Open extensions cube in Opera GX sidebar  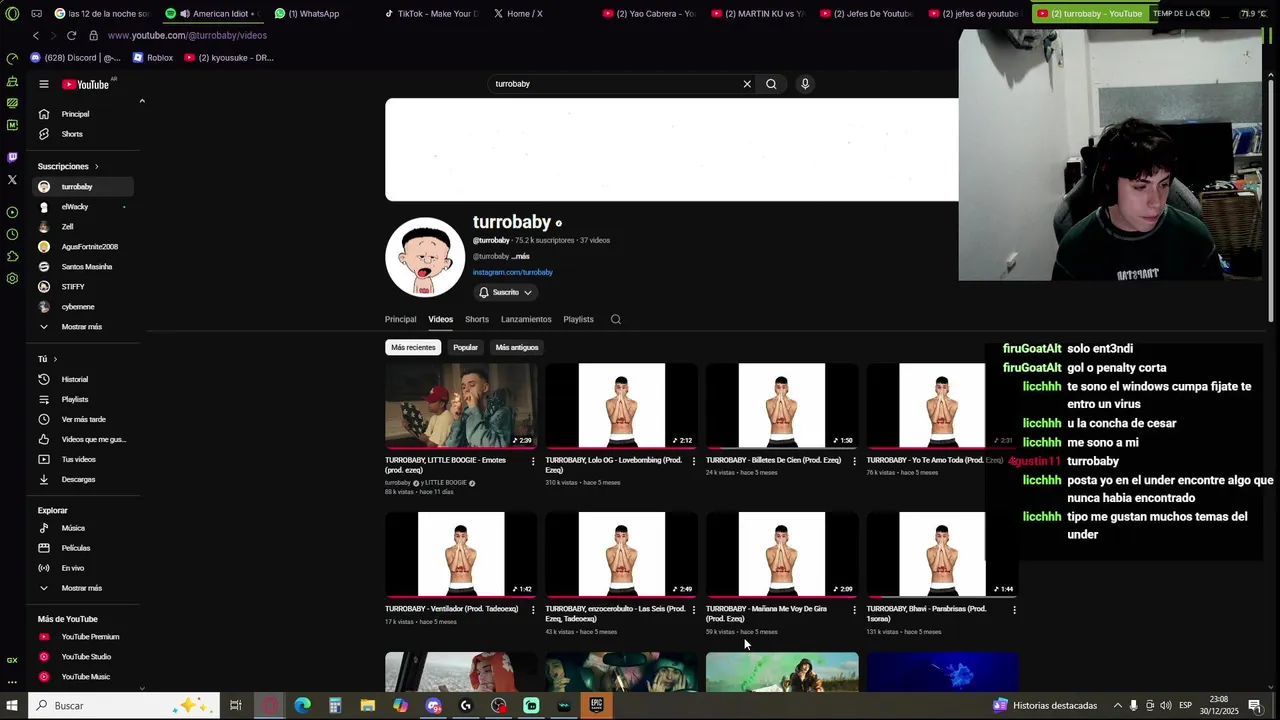[12, 256]
